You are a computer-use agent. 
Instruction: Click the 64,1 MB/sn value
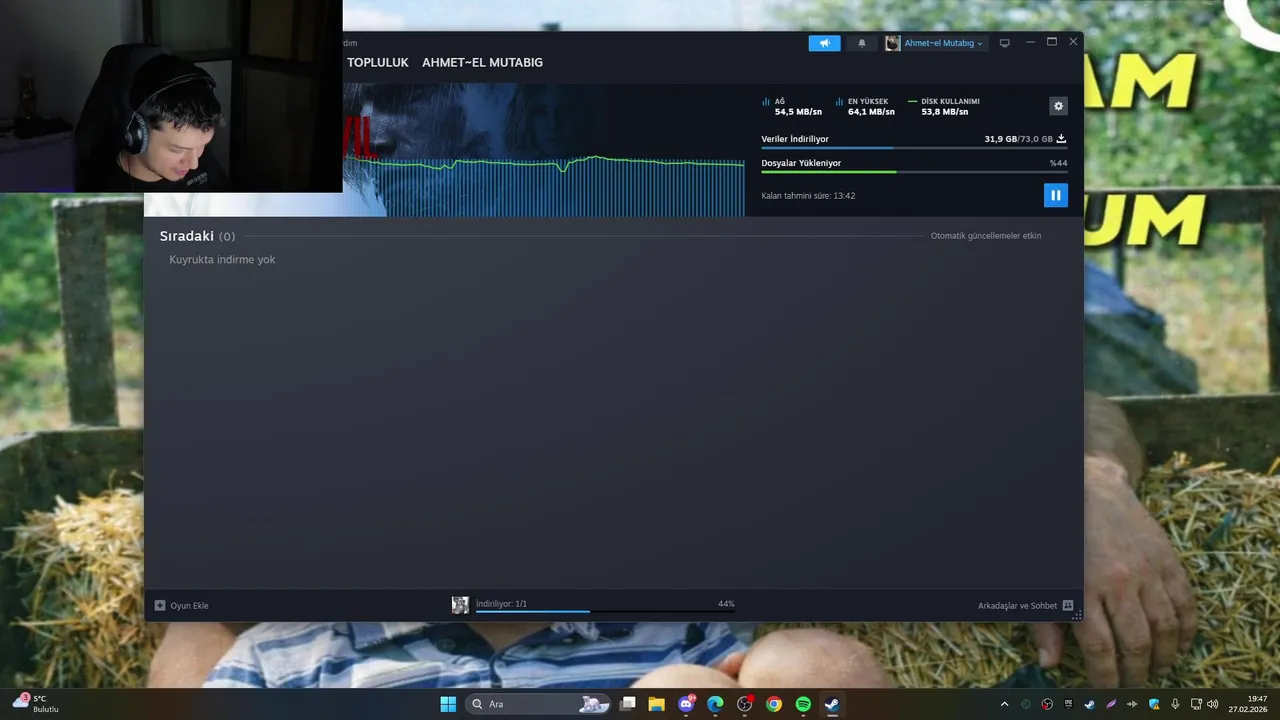tap(871, 112)
